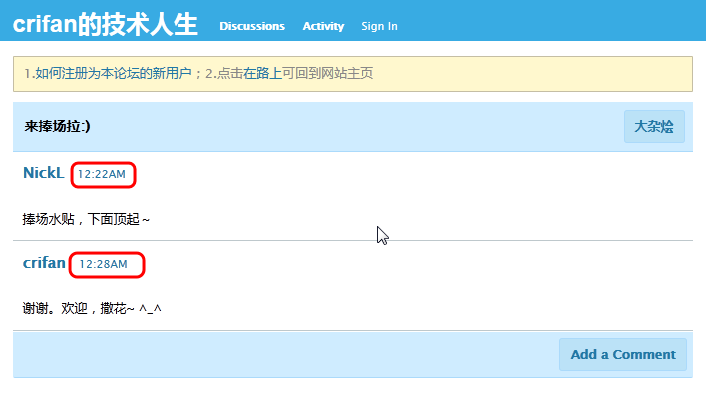Select the reply text 谢谢。欢迎，撒花~ ^_^

tap(92, 308)
